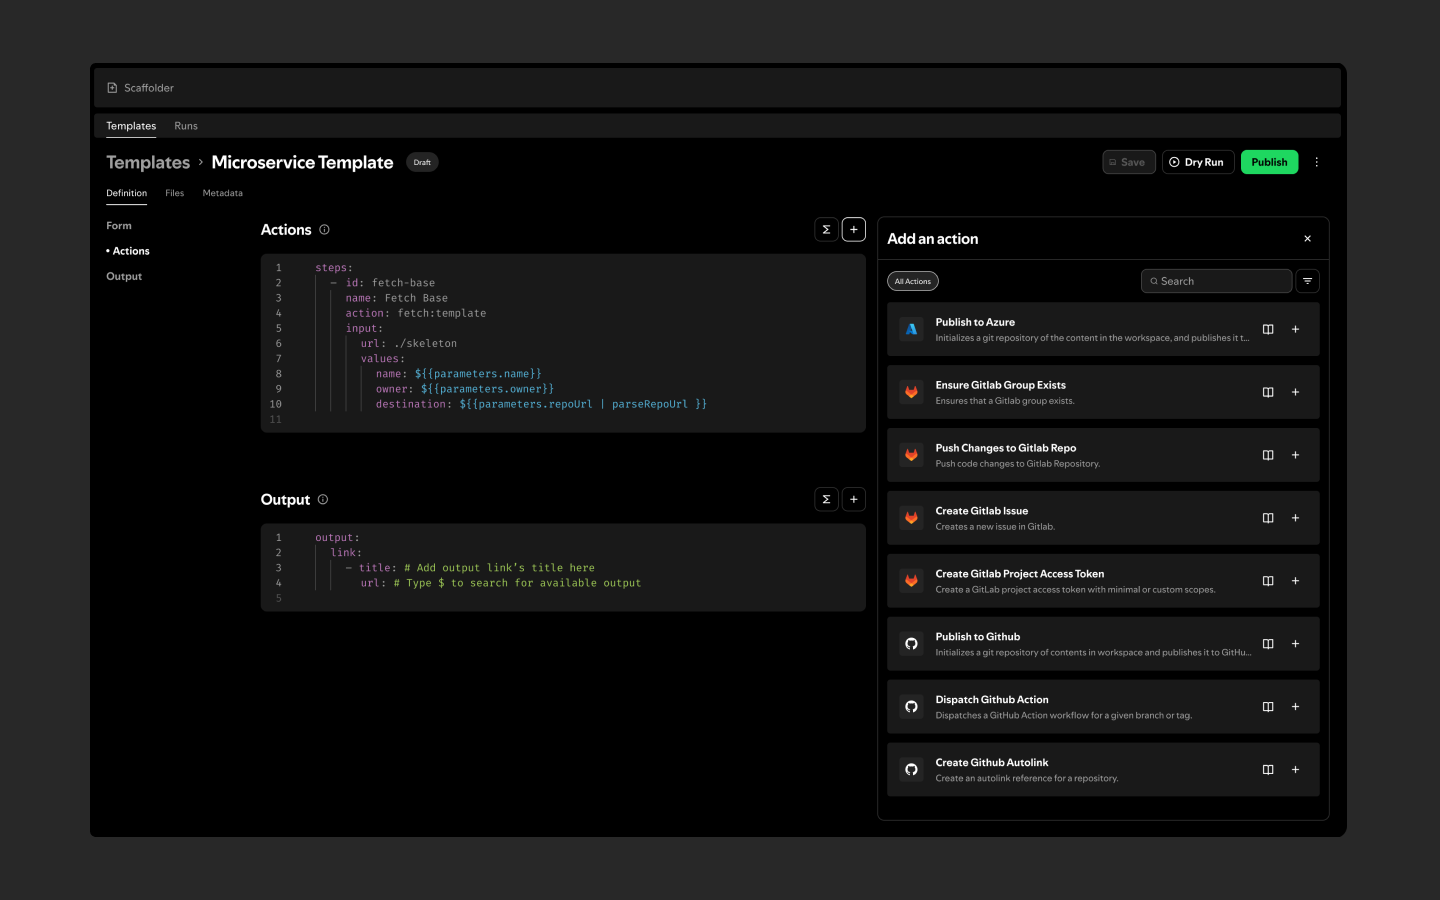Open docs for Create Github Autolink
The image size is (1440, 900).
1268,770
